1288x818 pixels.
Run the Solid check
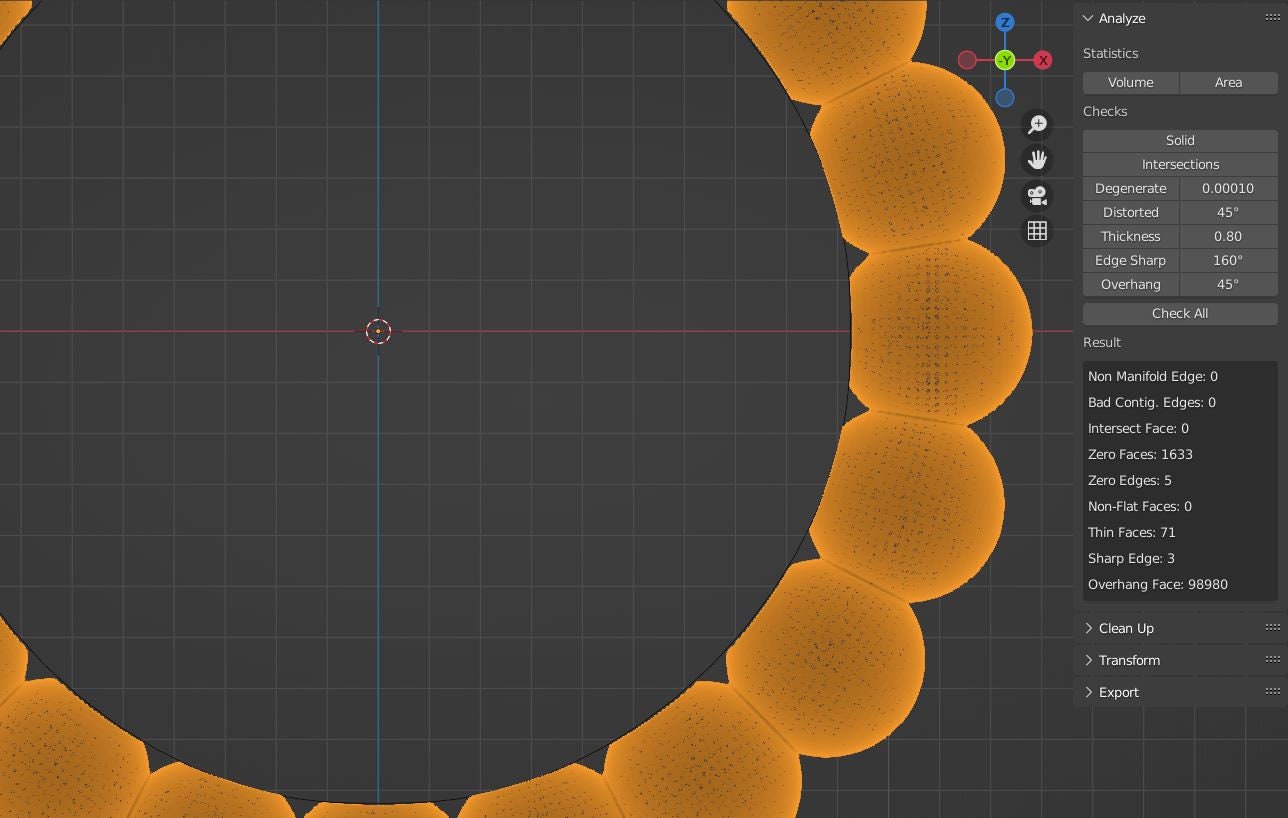[x=1180, y=140]
